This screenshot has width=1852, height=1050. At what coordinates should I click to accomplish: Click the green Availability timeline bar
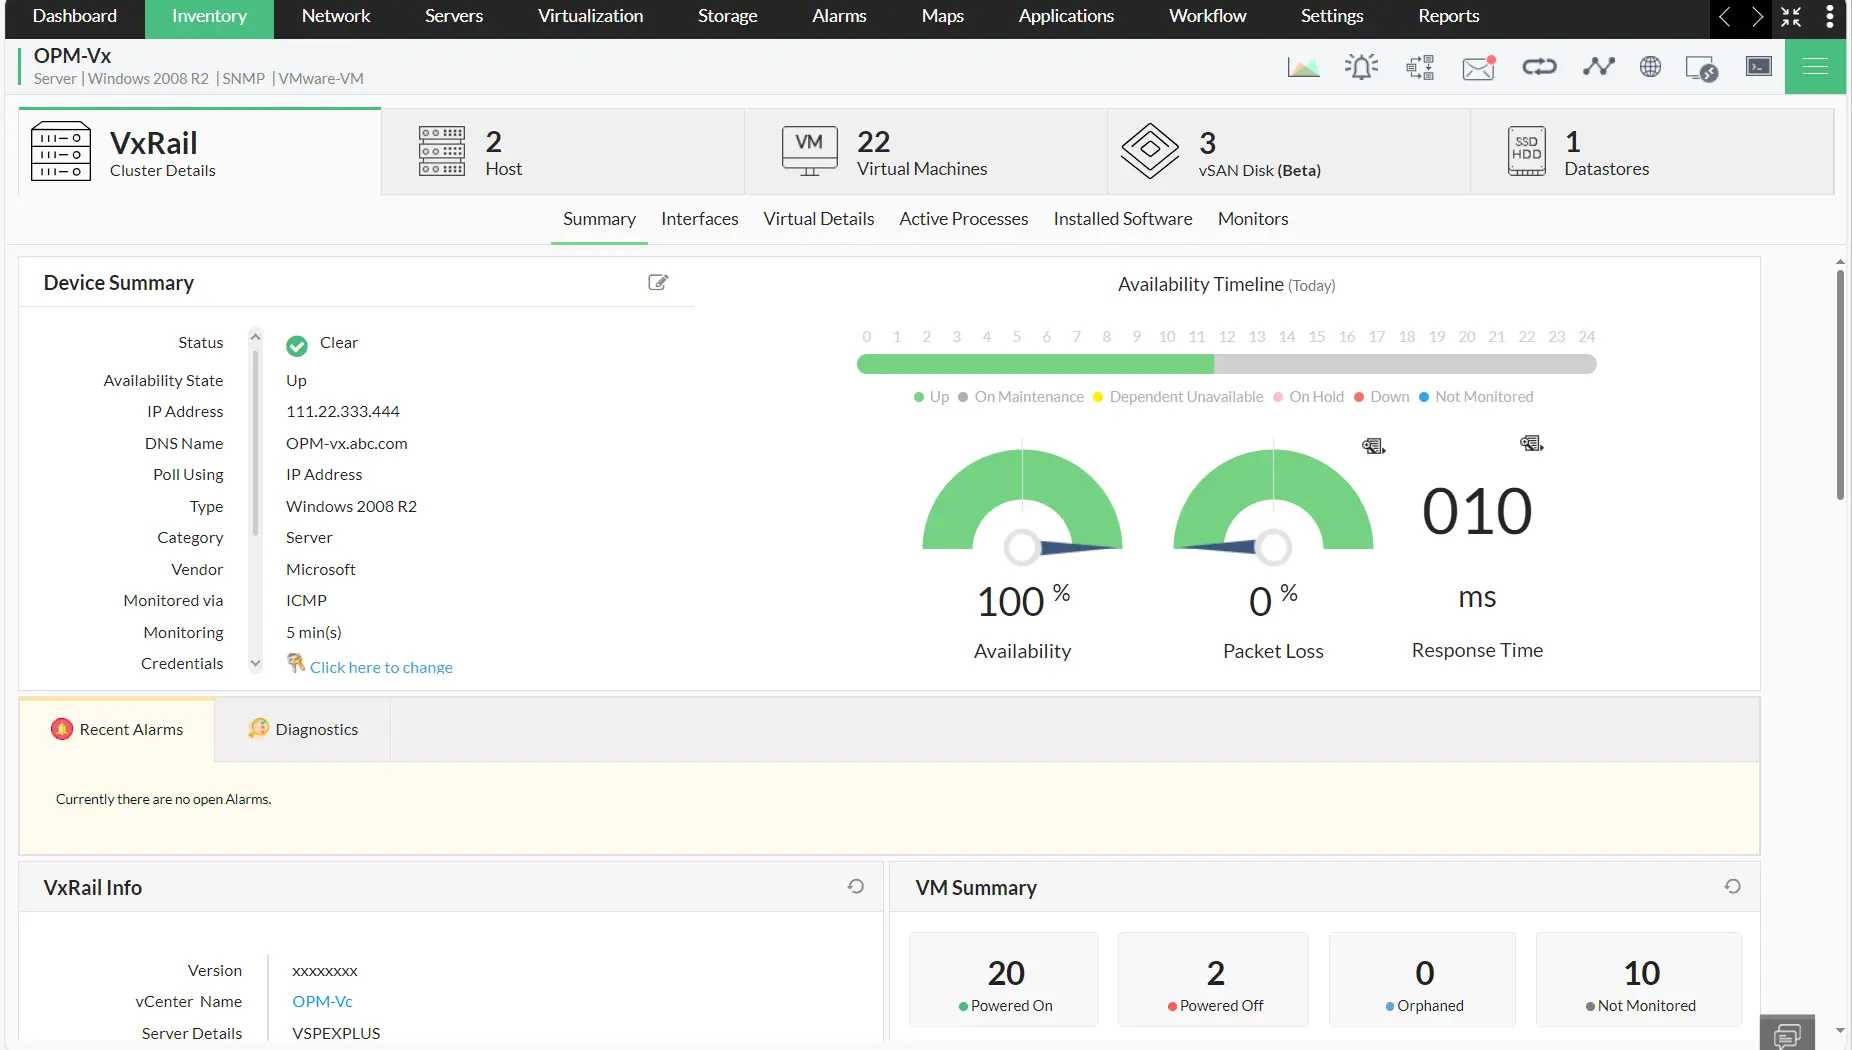pos(1035,364)
